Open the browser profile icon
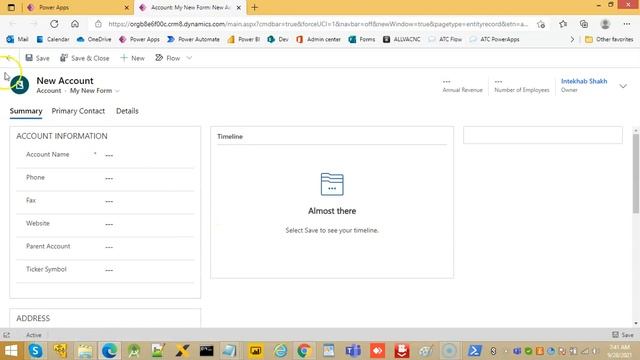The height and width of the screenshot is (360, 640). coord(605,24)
